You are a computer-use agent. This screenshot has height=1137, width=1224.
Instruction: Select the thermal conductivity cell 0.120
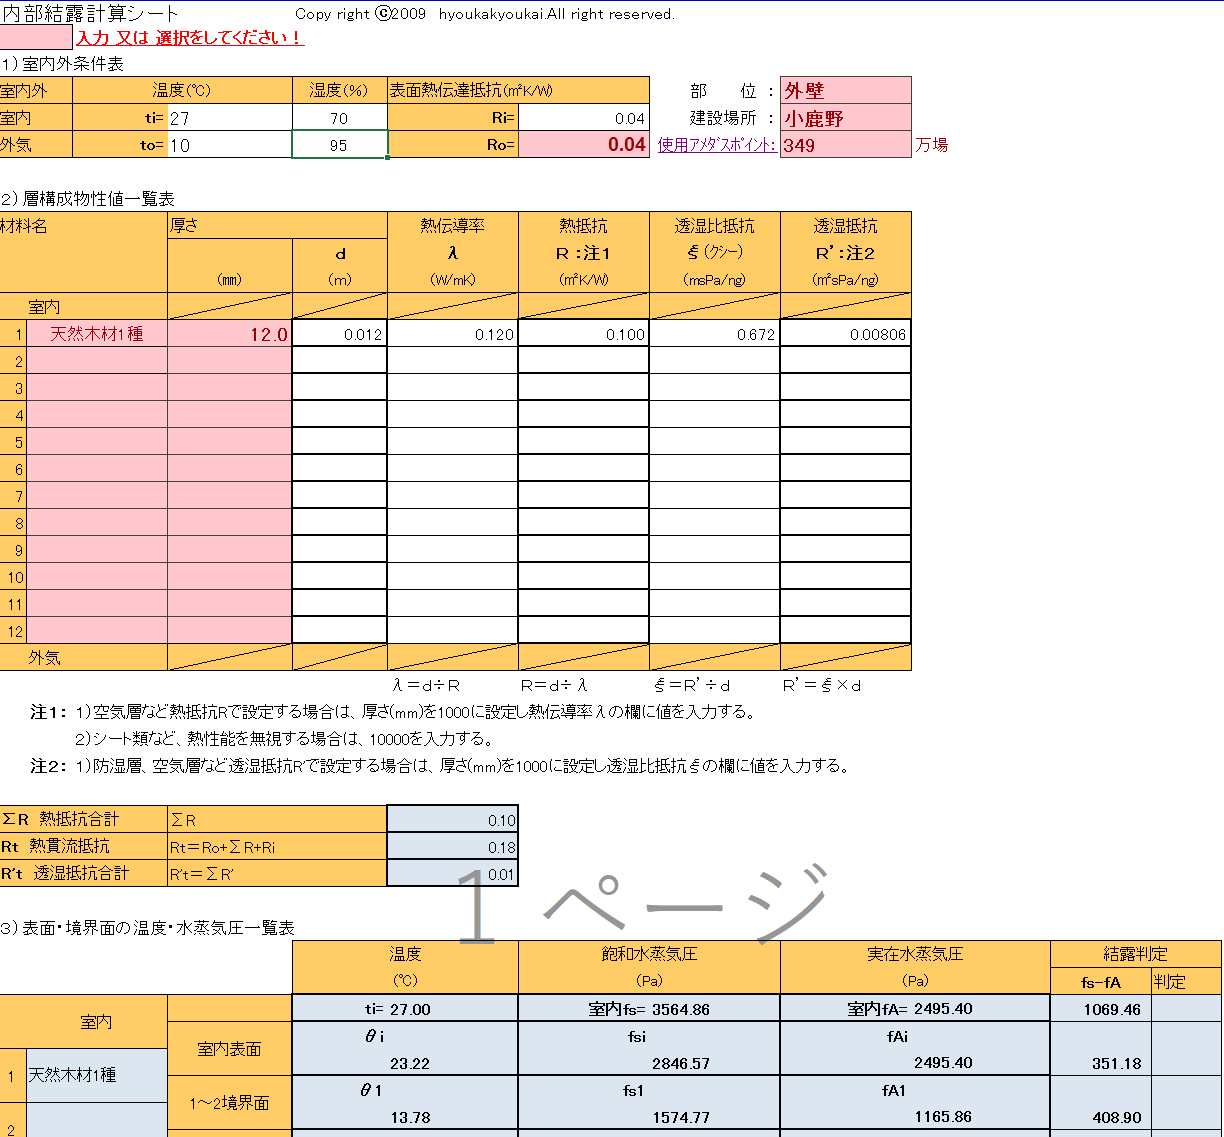pos(452,334)
